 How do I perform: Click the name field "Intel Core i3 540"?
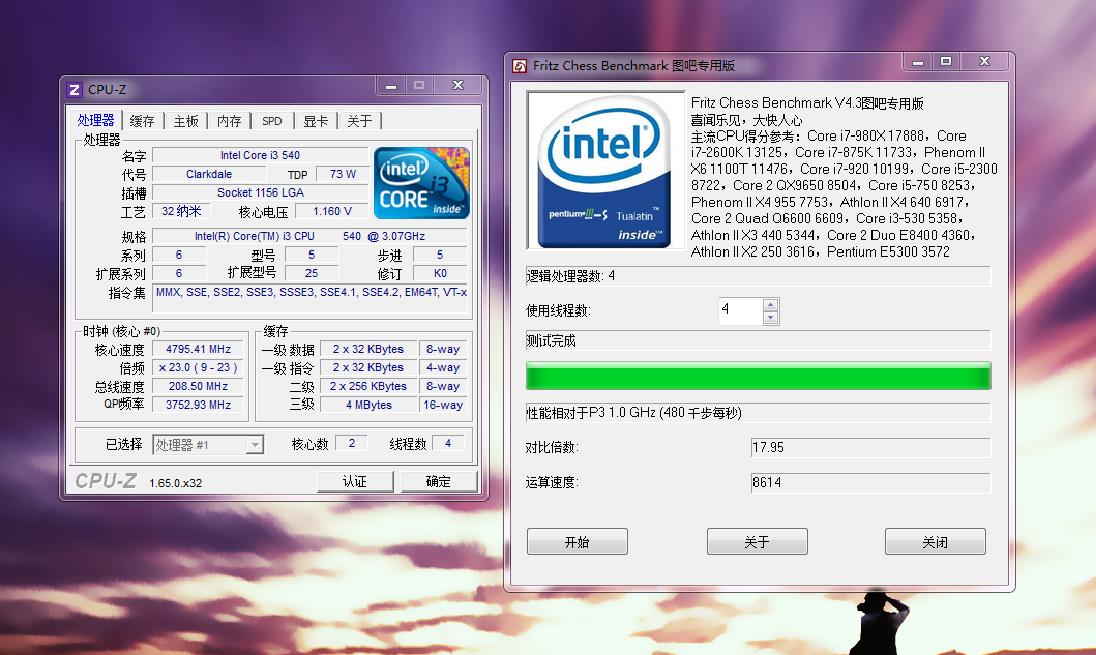point(260,155)
